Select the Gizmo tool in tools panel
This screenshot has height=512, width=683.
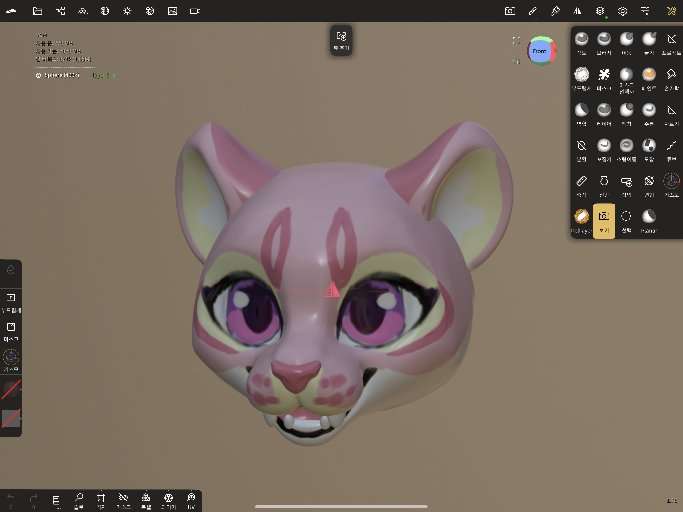click(x=671, y=184)
